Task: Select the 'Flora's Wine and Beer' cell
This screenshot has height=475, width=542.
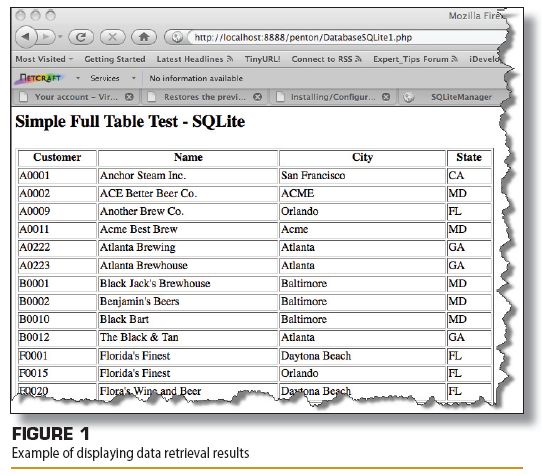Action: 188,391
